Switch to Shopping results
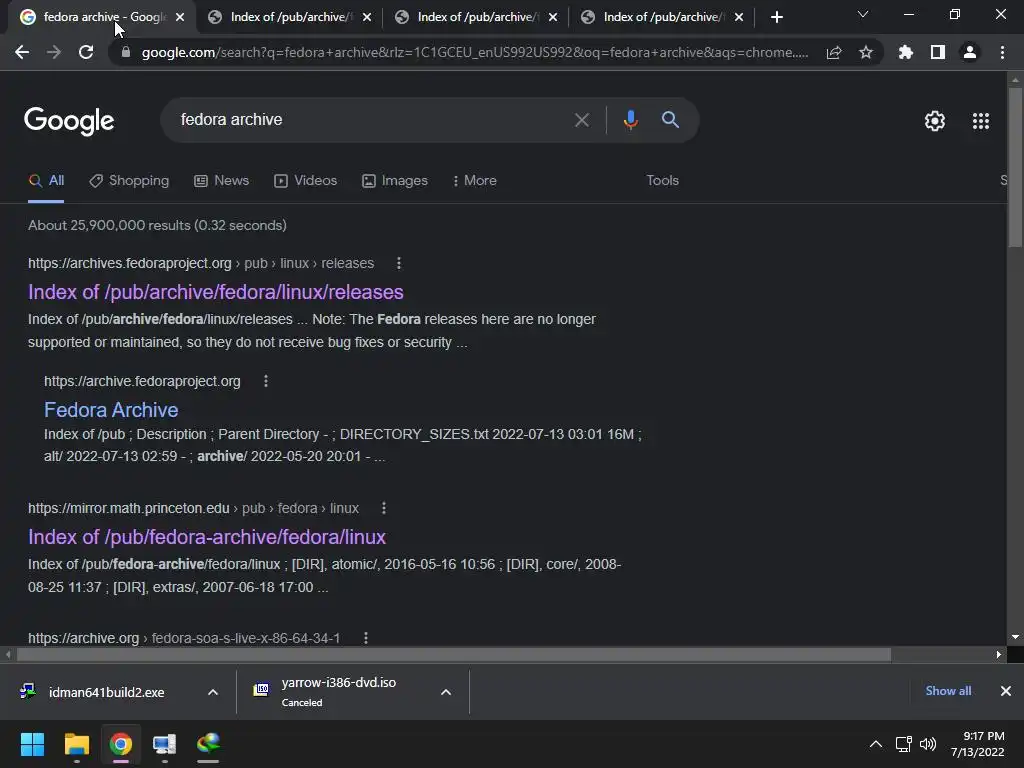1024x768 pixels. tap(129, 181)
